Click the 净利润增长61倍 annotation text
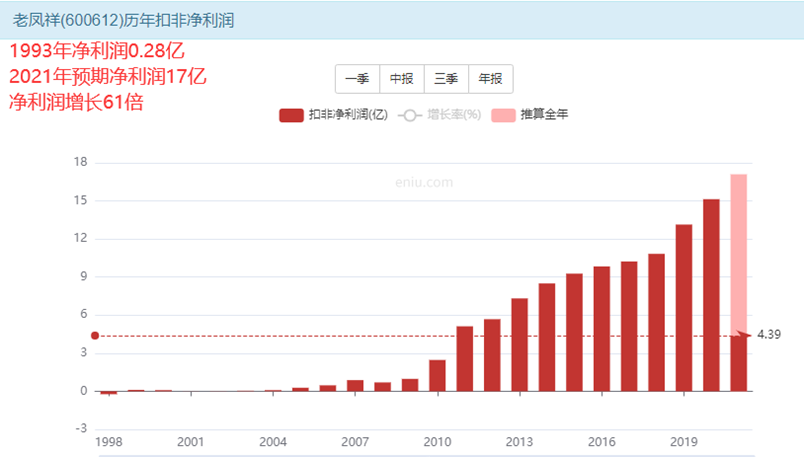804x457 pixels. tap(76, 102)
